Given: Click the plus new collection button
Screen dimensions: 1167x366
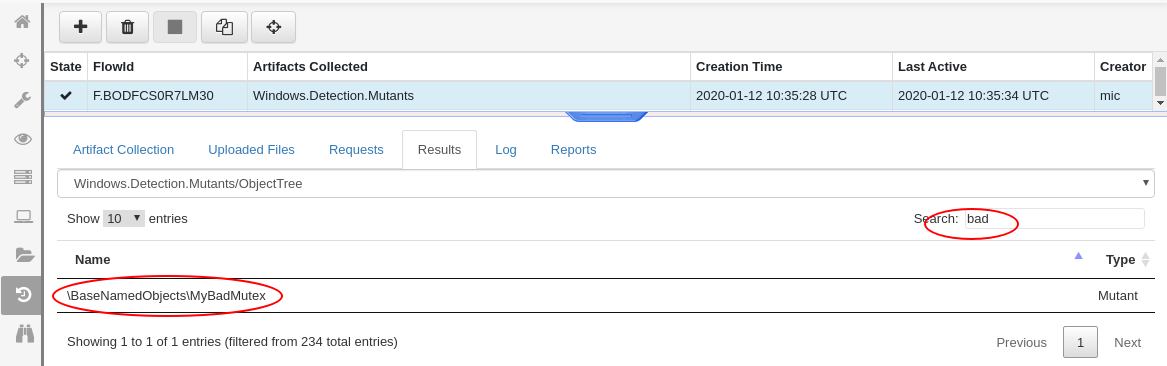Looking at the screenshot, I should coord(80,27).
